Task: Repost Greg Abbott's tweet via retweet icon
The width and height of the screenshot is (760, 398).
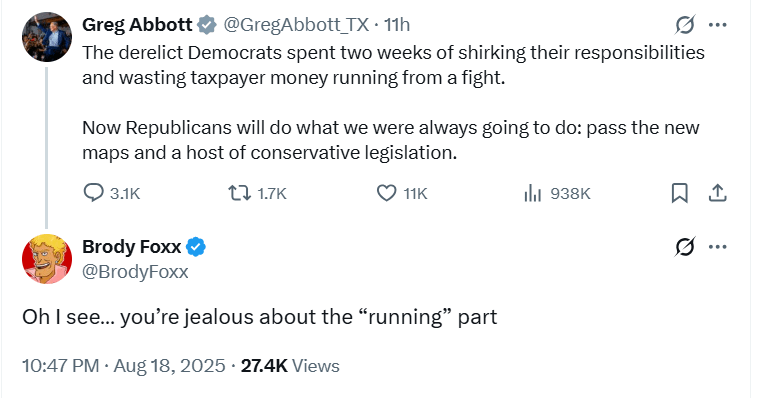Action: point(239,193)
